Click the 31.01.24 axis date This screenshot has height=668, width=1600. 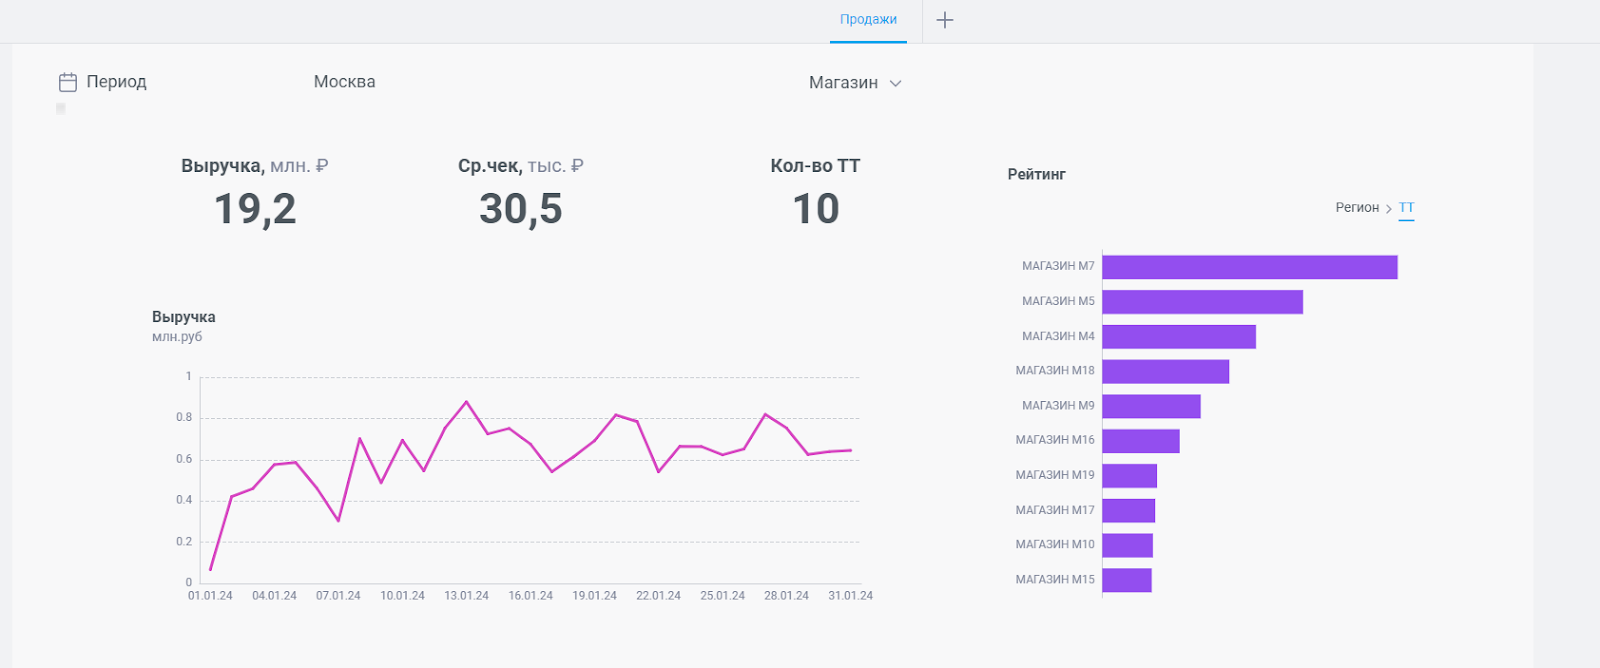pyautogui.click(x=850, y=596)
